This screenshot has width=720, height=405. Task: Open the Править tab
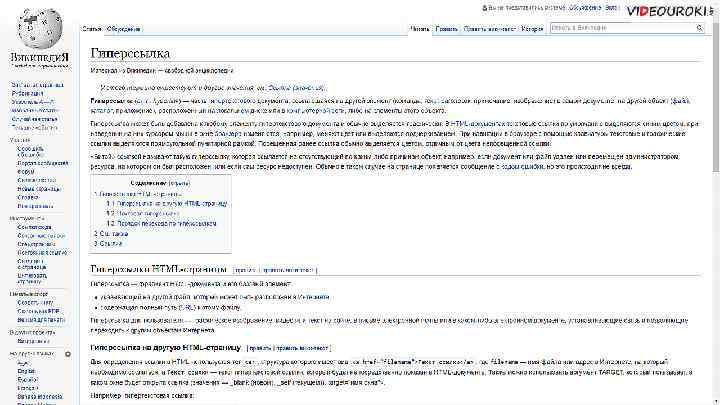tap(446, 29)
